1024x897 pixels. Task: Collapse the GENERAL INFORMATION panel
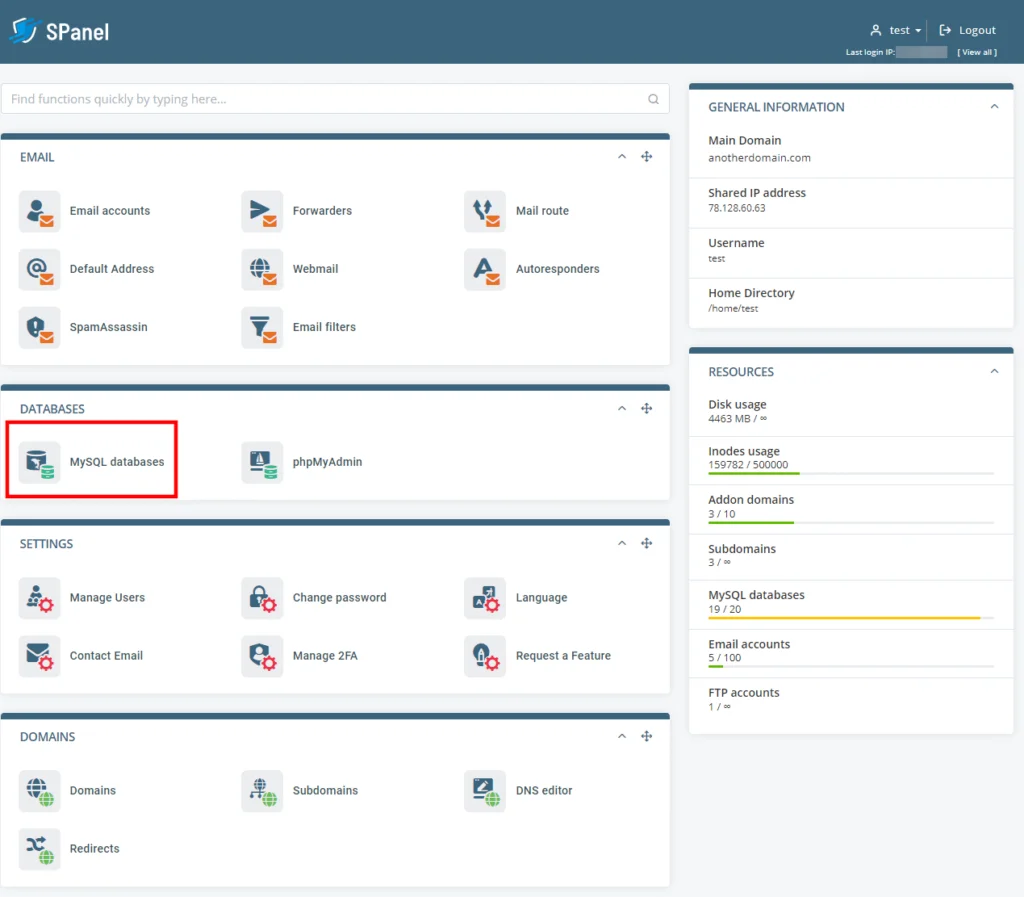click(994, 105)
